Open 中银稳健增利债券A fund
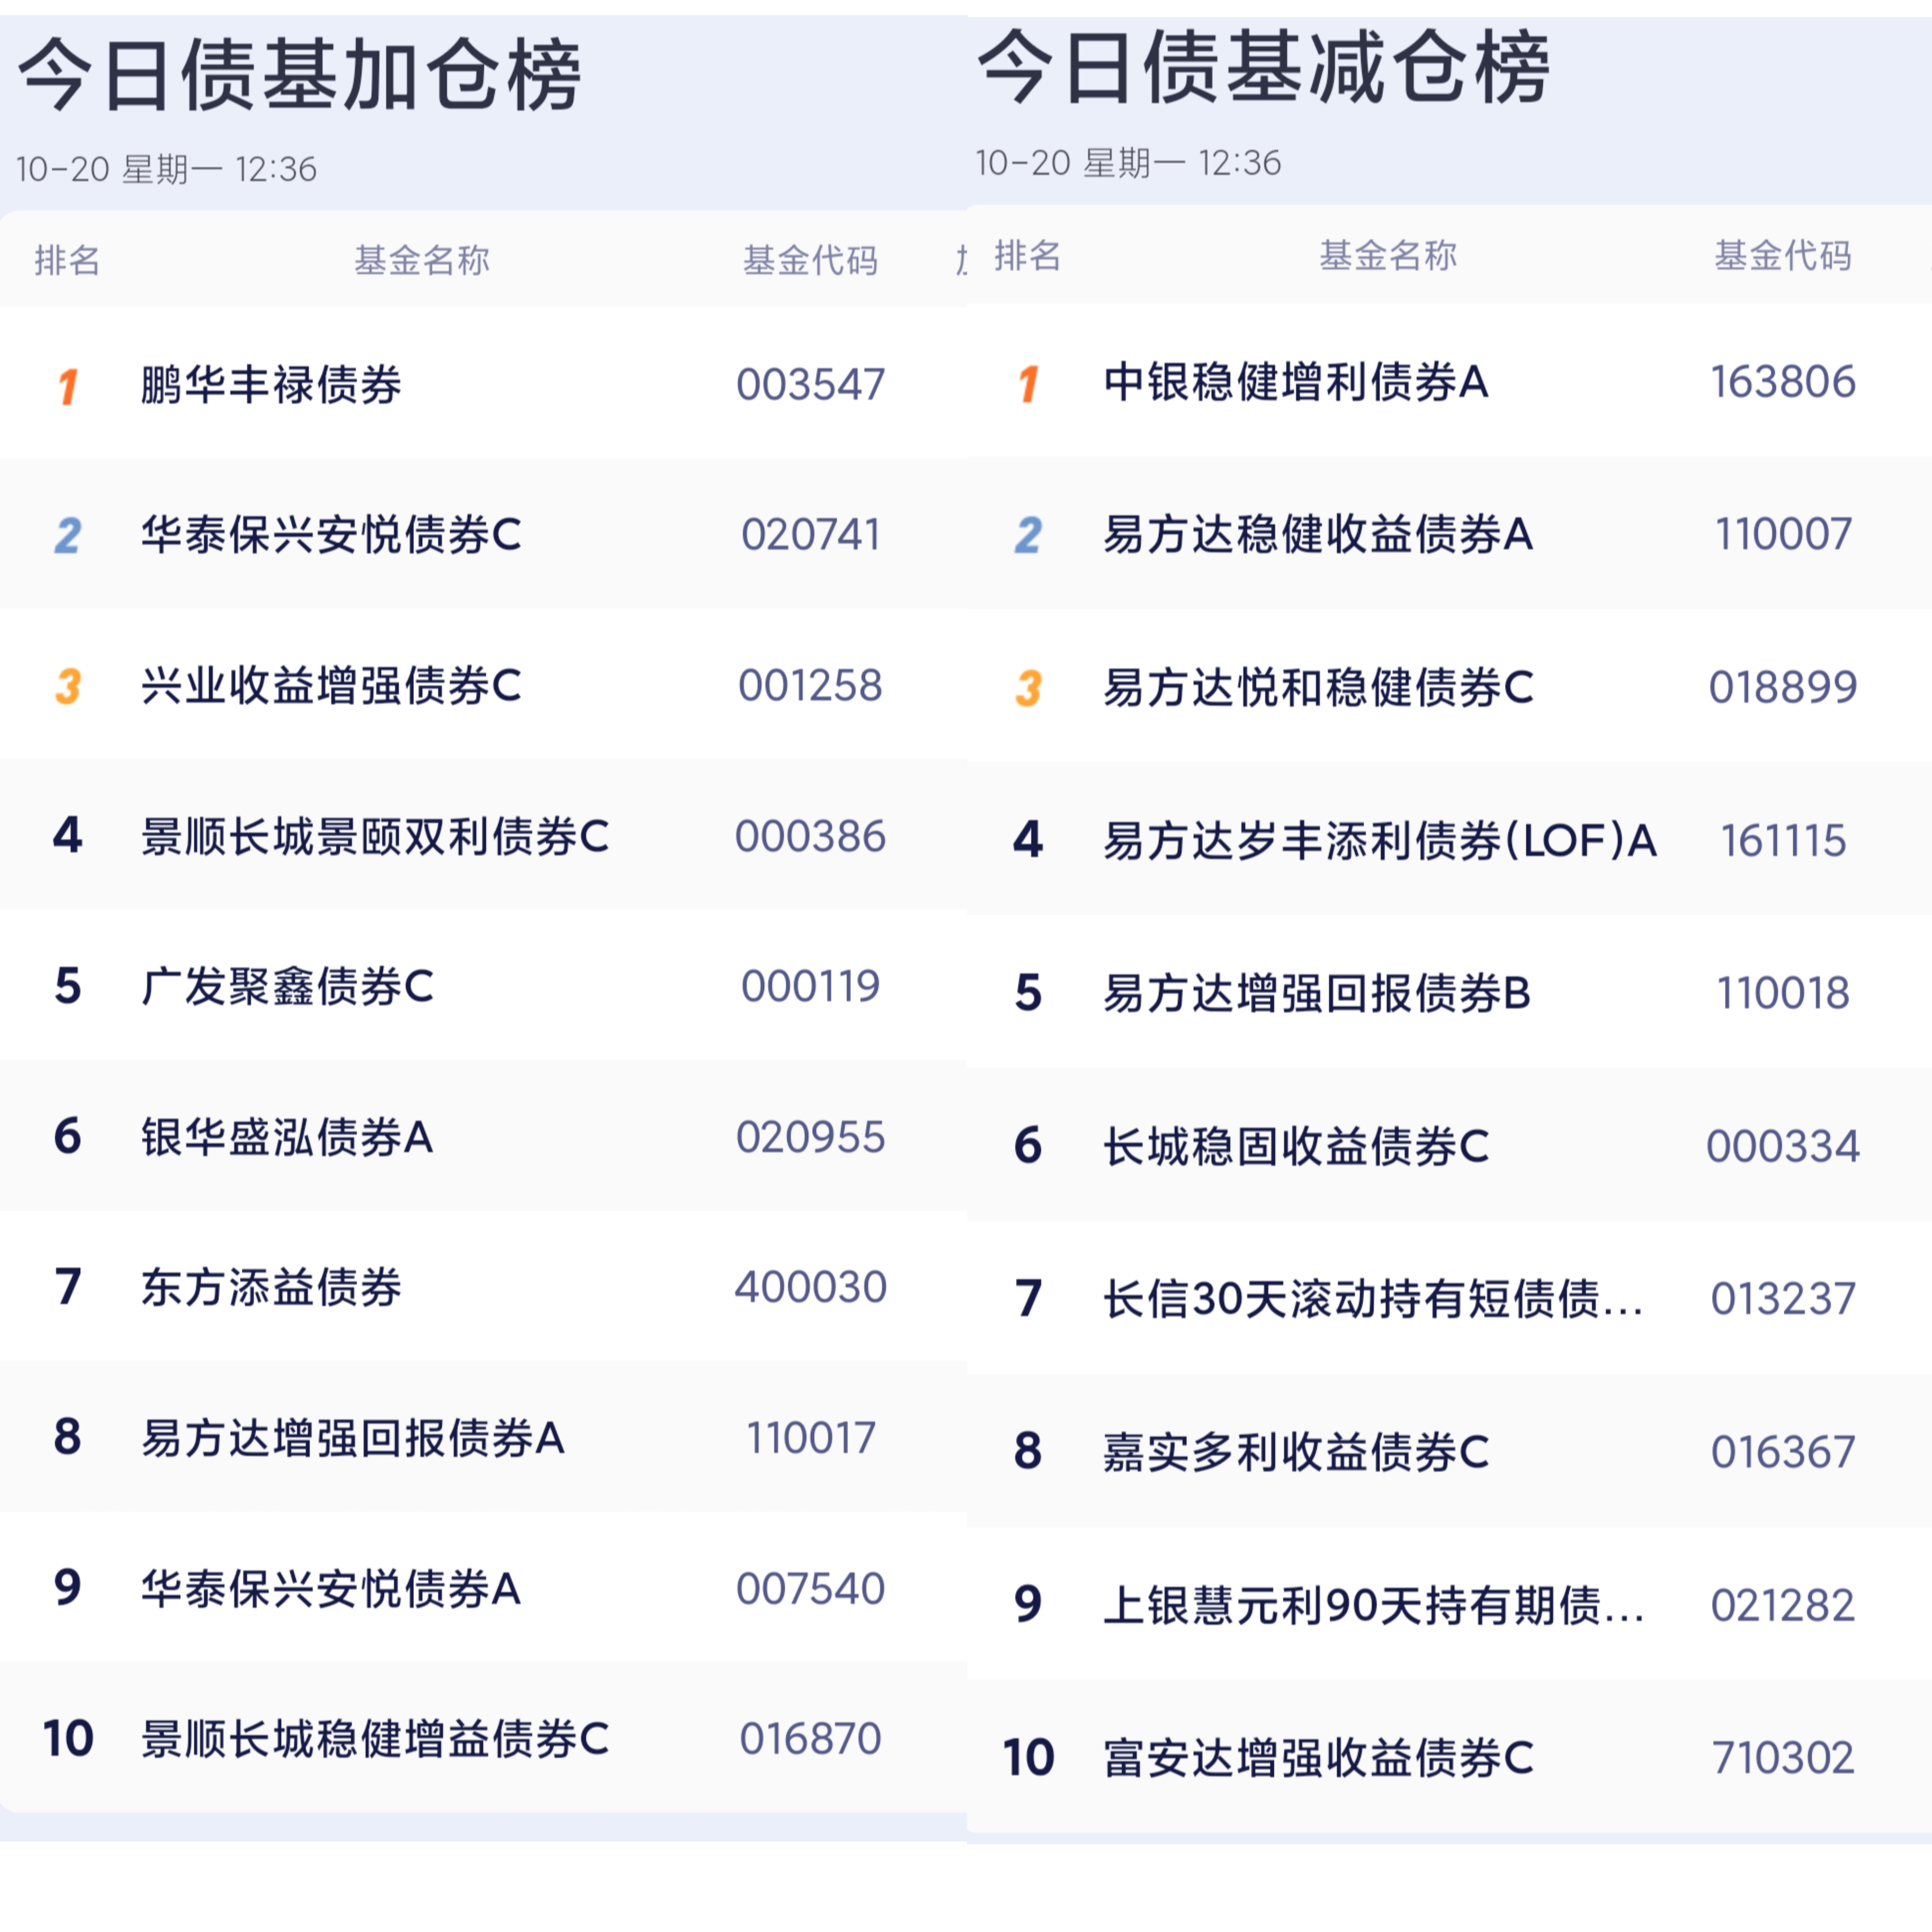This screenshot has width=1932, height=1932. pyautogui.click(x=1296, y=382)
